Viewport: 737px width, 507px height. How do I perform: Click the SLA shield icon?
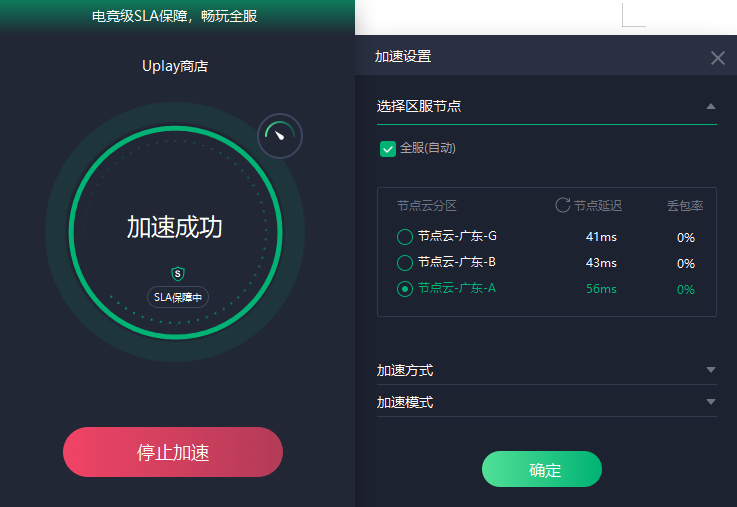178,273
